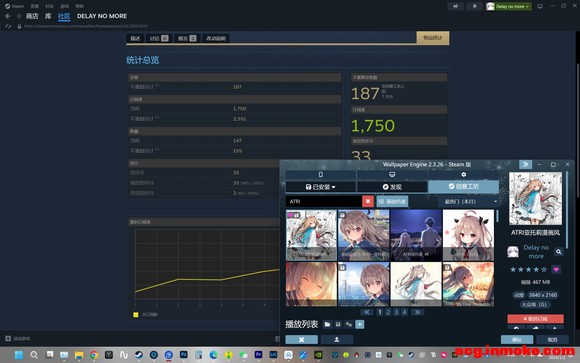This screenshot has width=580, height=363.
Task: Open the 改动说明 change notes tab
Action: (x=216, y=38)
